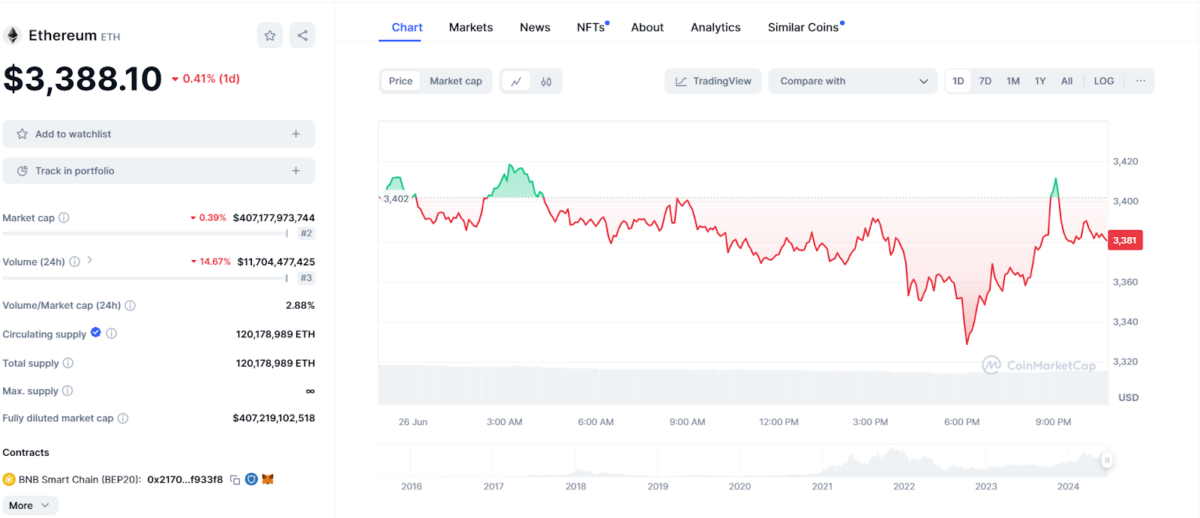Open the Compare with dropdown
The height and width of the screenshot is (518, 1200).
pos(853,81)
